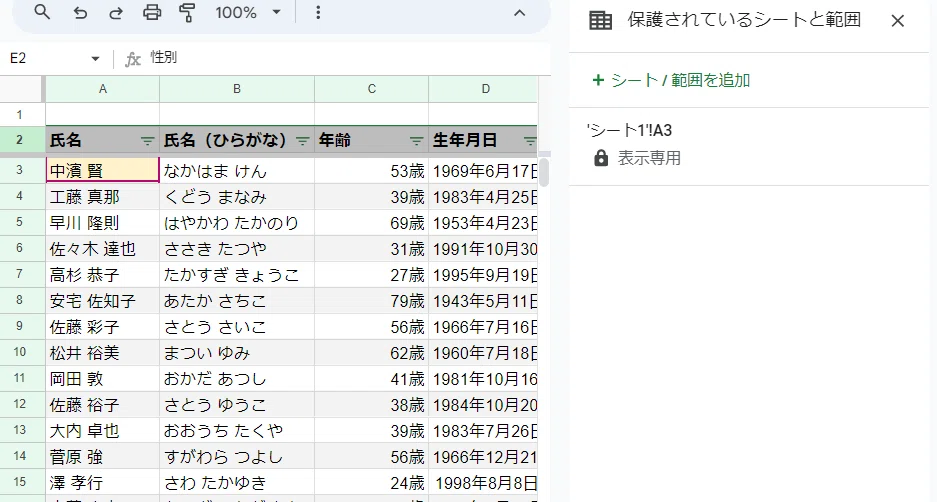The width and height of the screenshot is (937, 502).
Task: Select cell containing 高杉 恭子
Action: coord(103,274)
